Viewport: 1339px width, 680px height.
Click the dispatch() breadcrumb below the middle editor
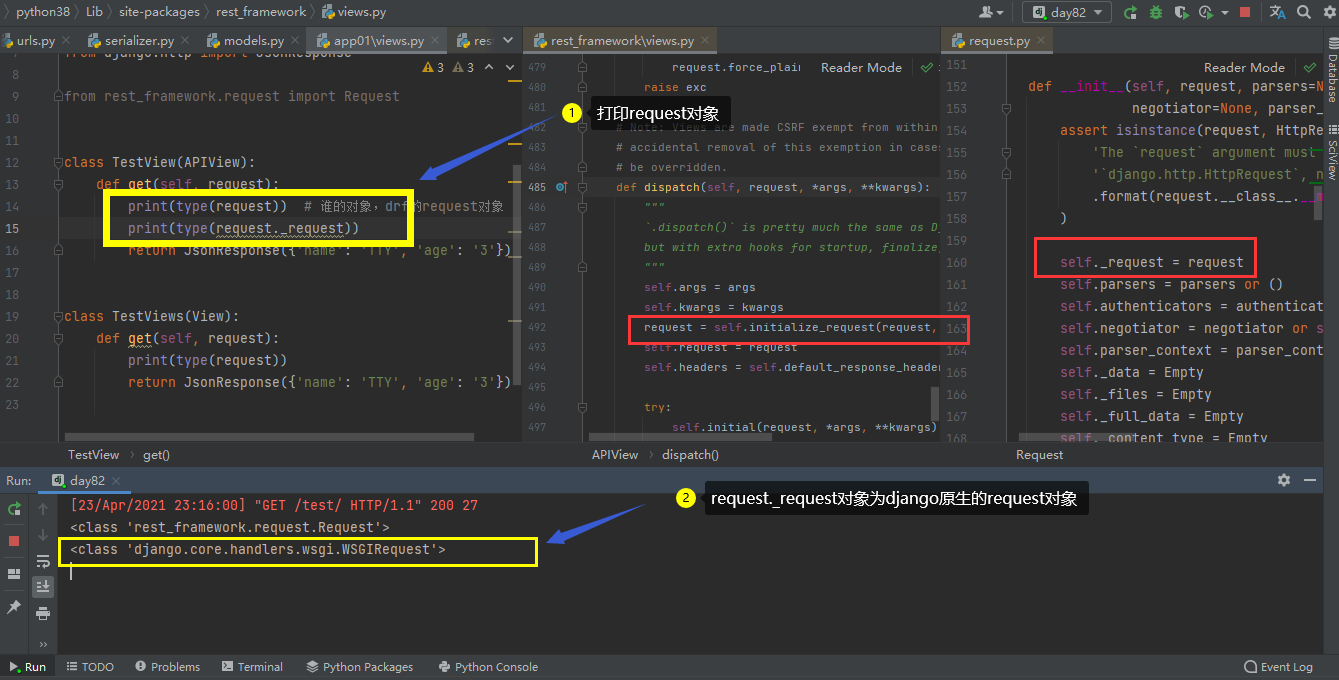tap(690, 455)
